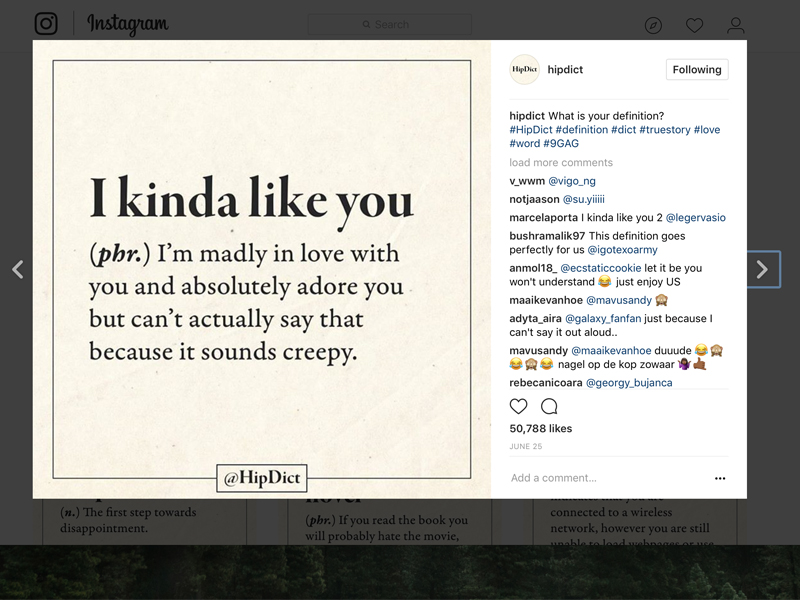Viewport: 800px width, 600px height.
Task: Open commenter maaikevanhoe's profile
Action: [x=546, y=300]
